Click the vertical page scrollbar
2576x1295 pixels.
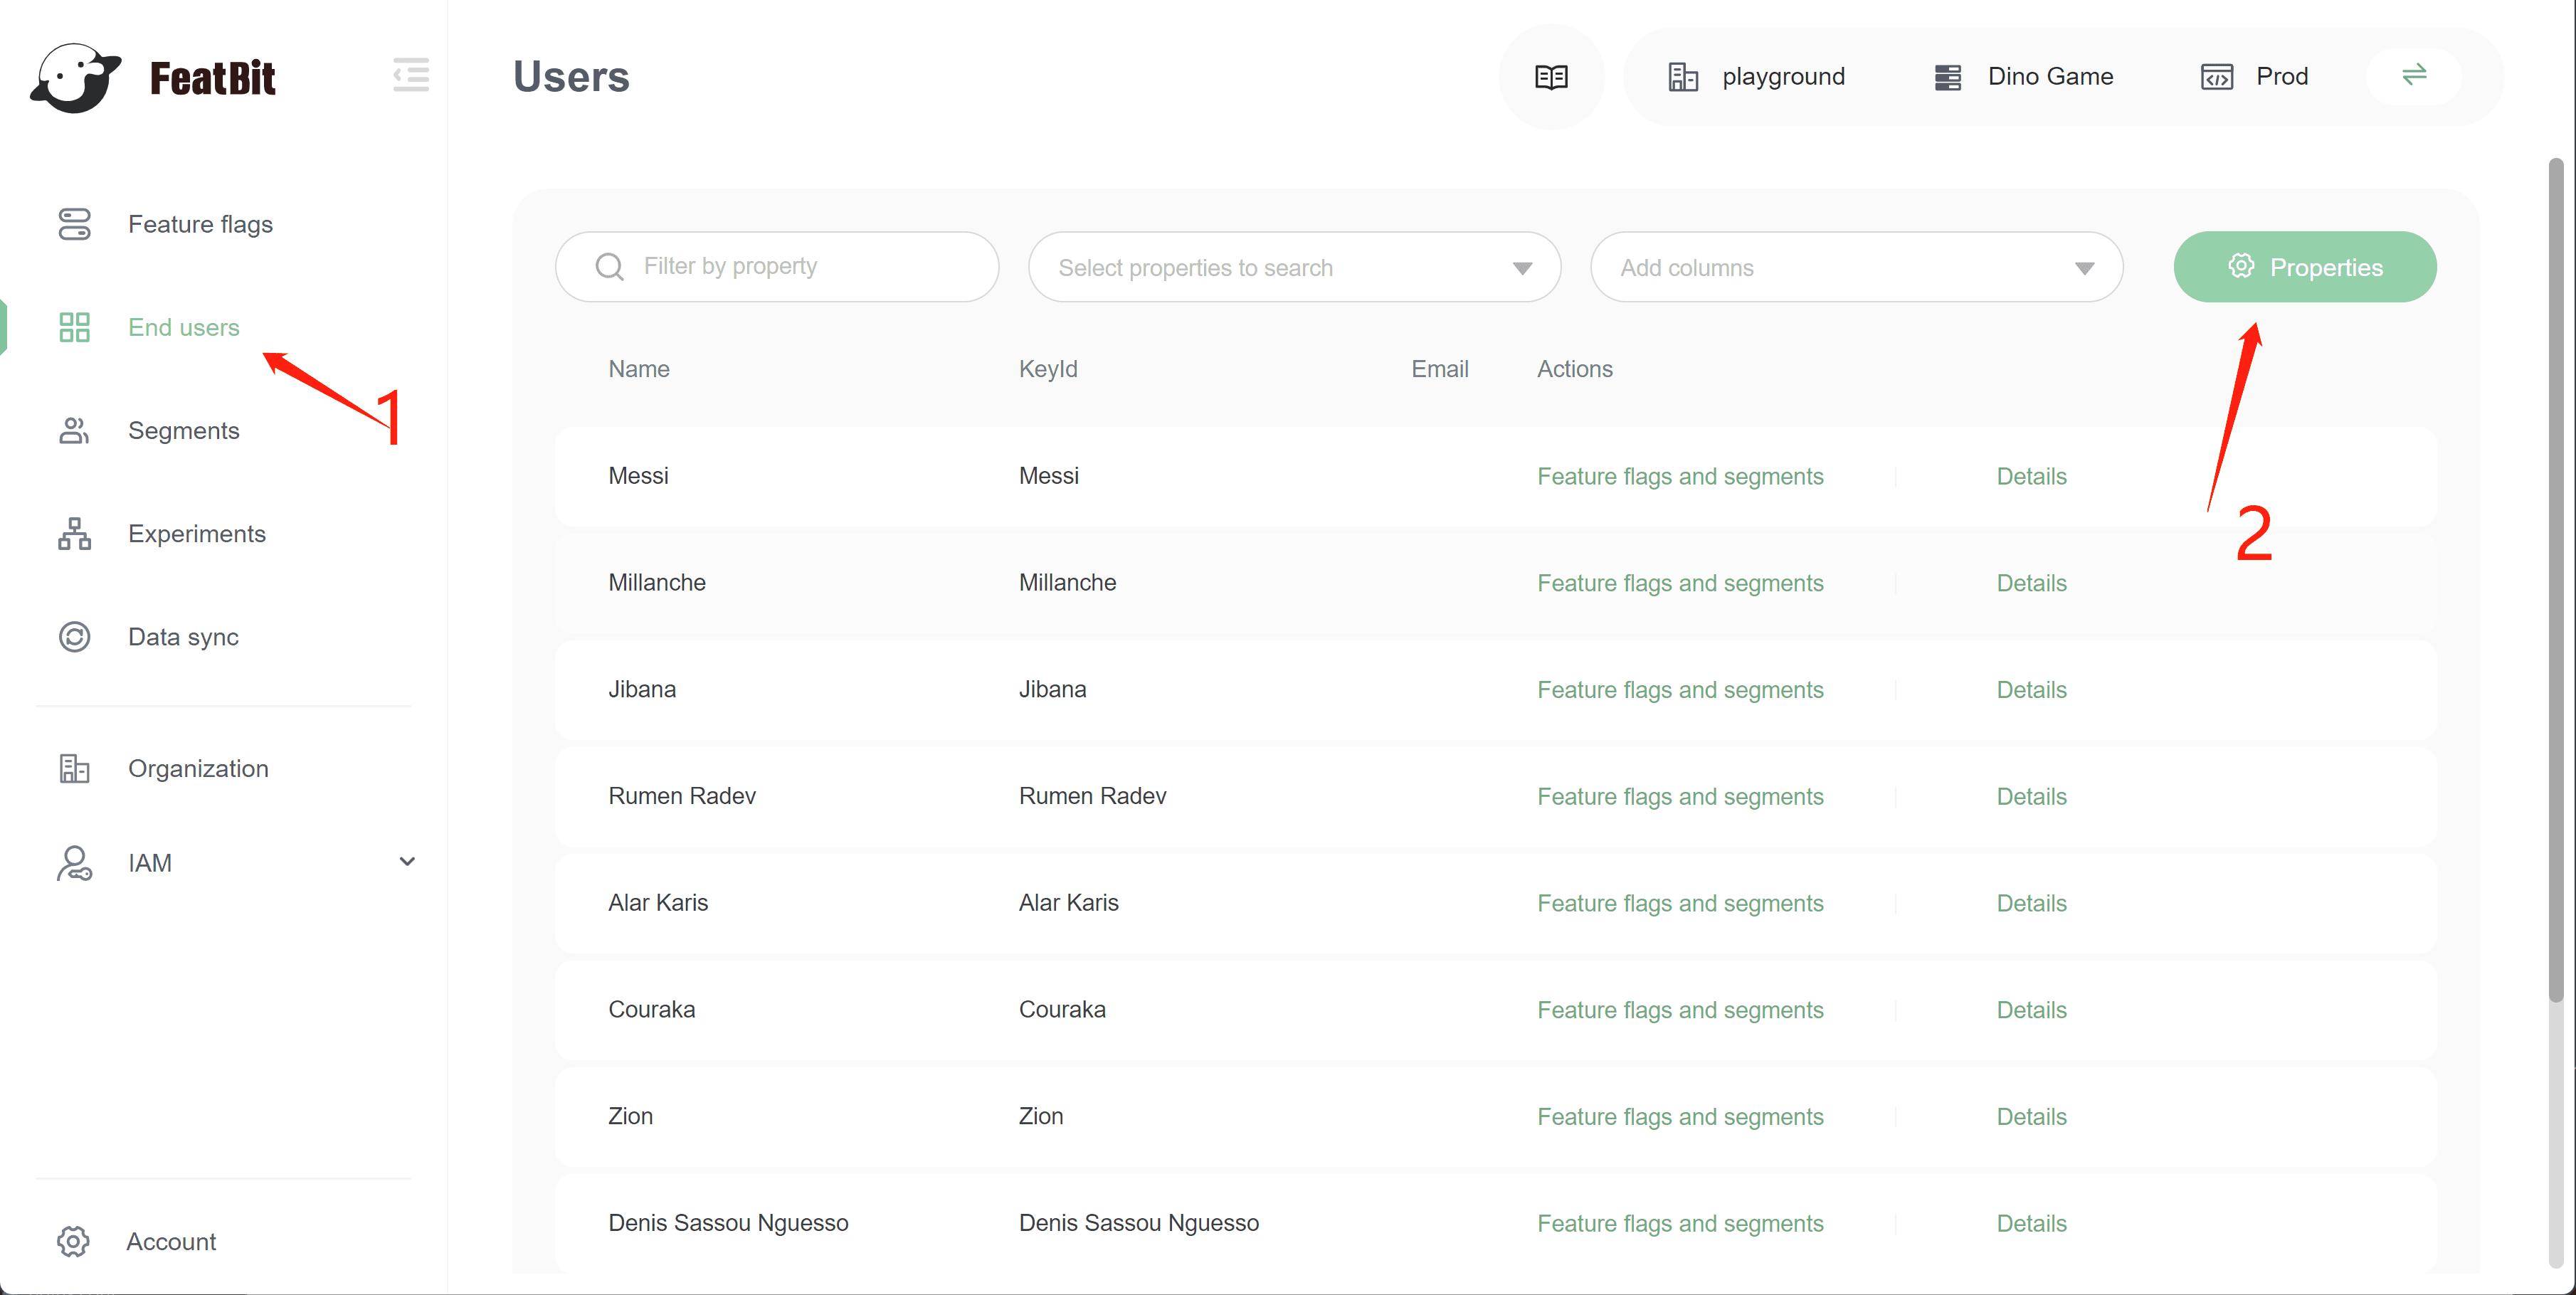pos(2557,580)
